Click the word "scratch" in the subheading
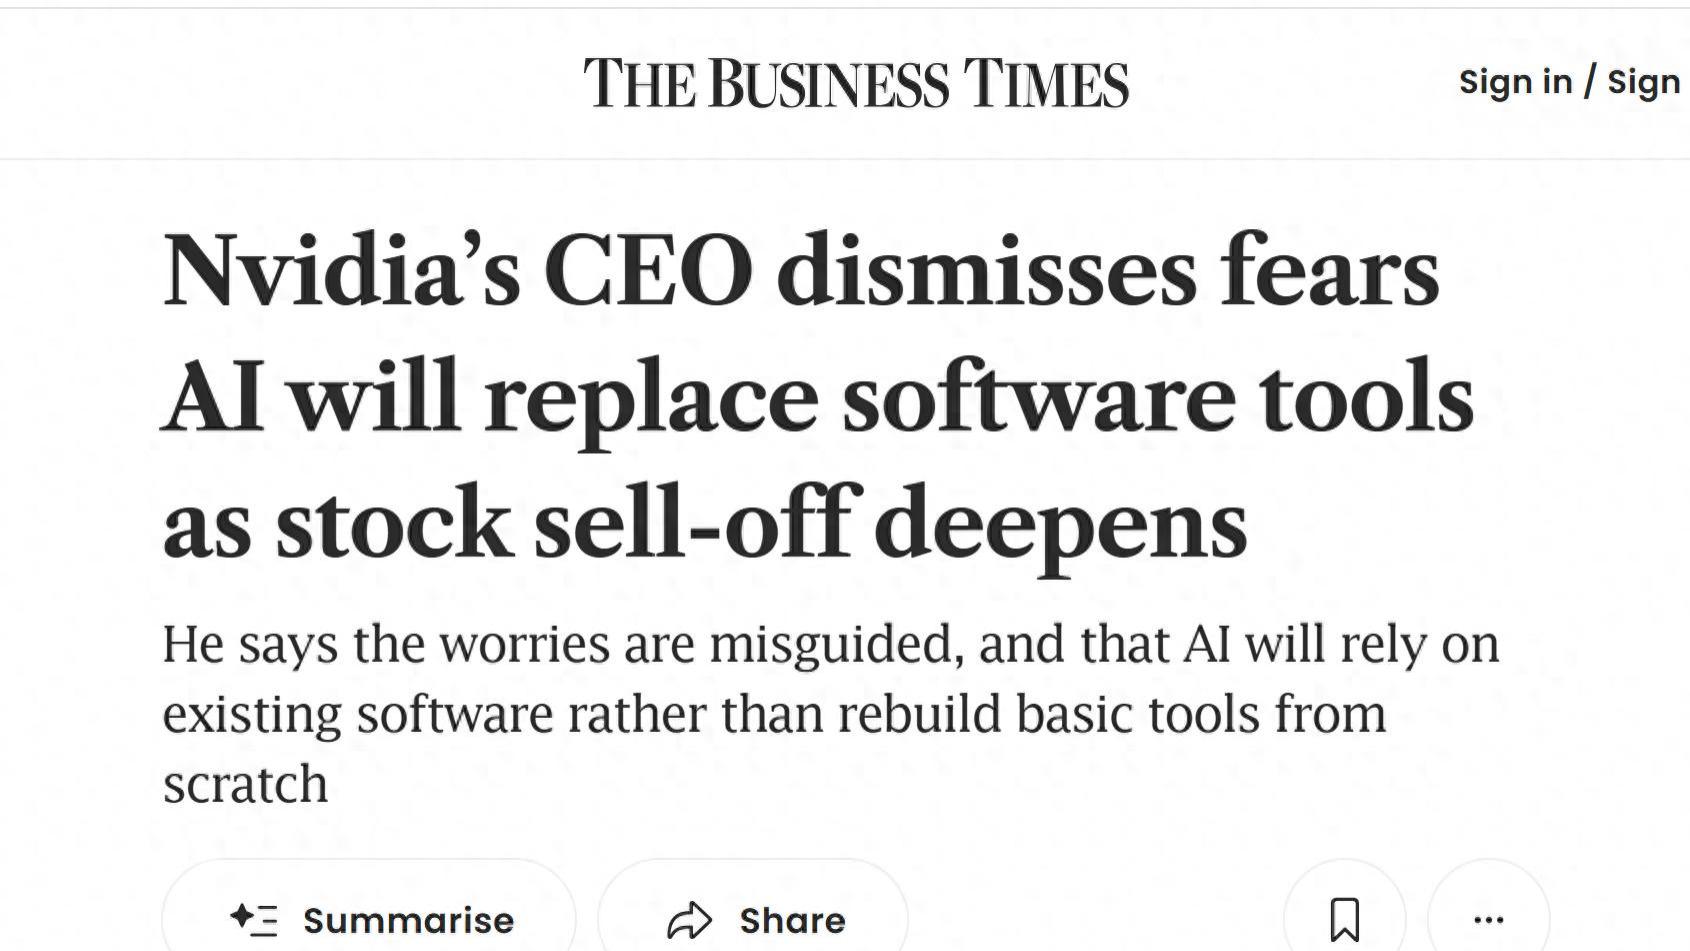 [x=245, y=784]
